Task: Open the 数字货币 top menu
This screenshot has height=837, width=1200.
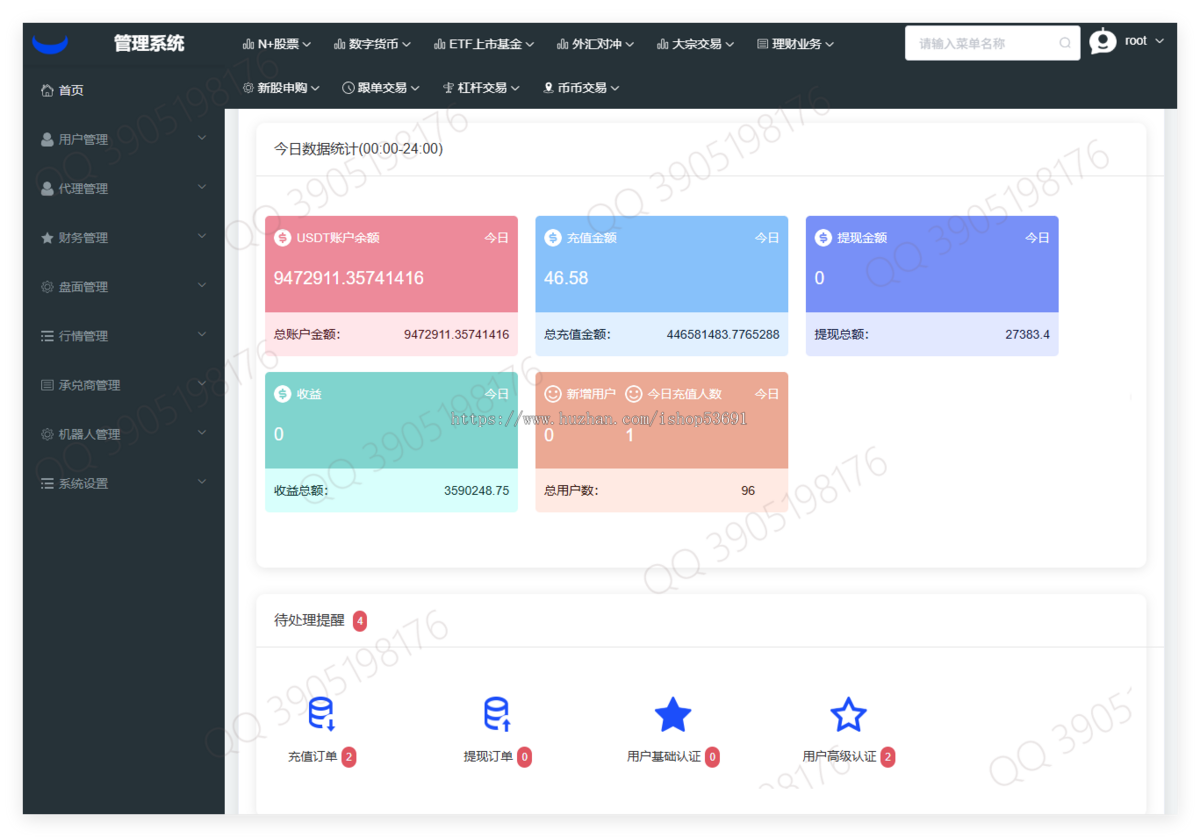Action: point(372,44)
